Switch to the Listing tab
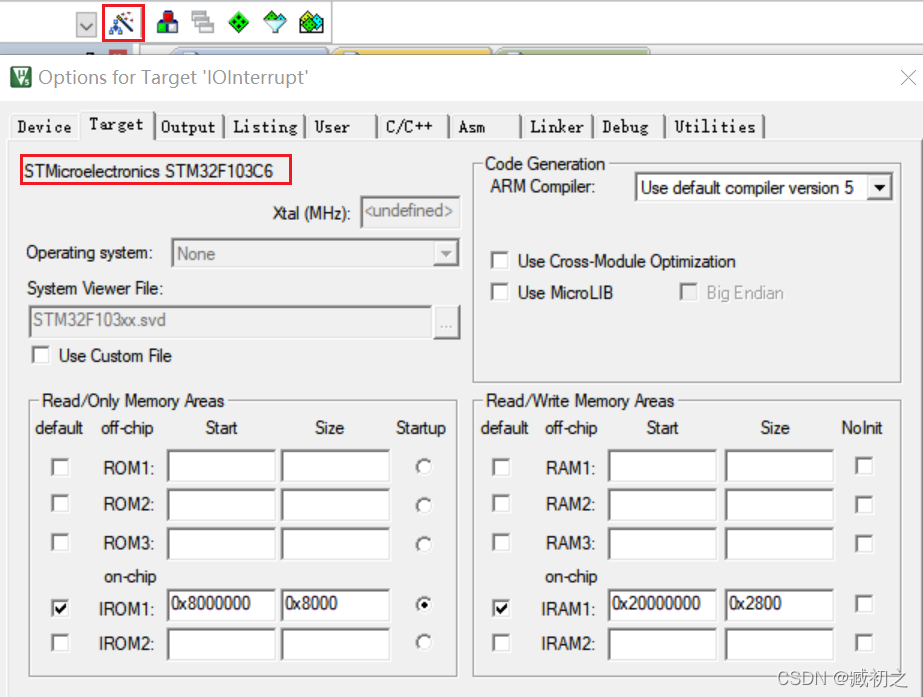The image size is (923, 697). [x=265, y=127]
